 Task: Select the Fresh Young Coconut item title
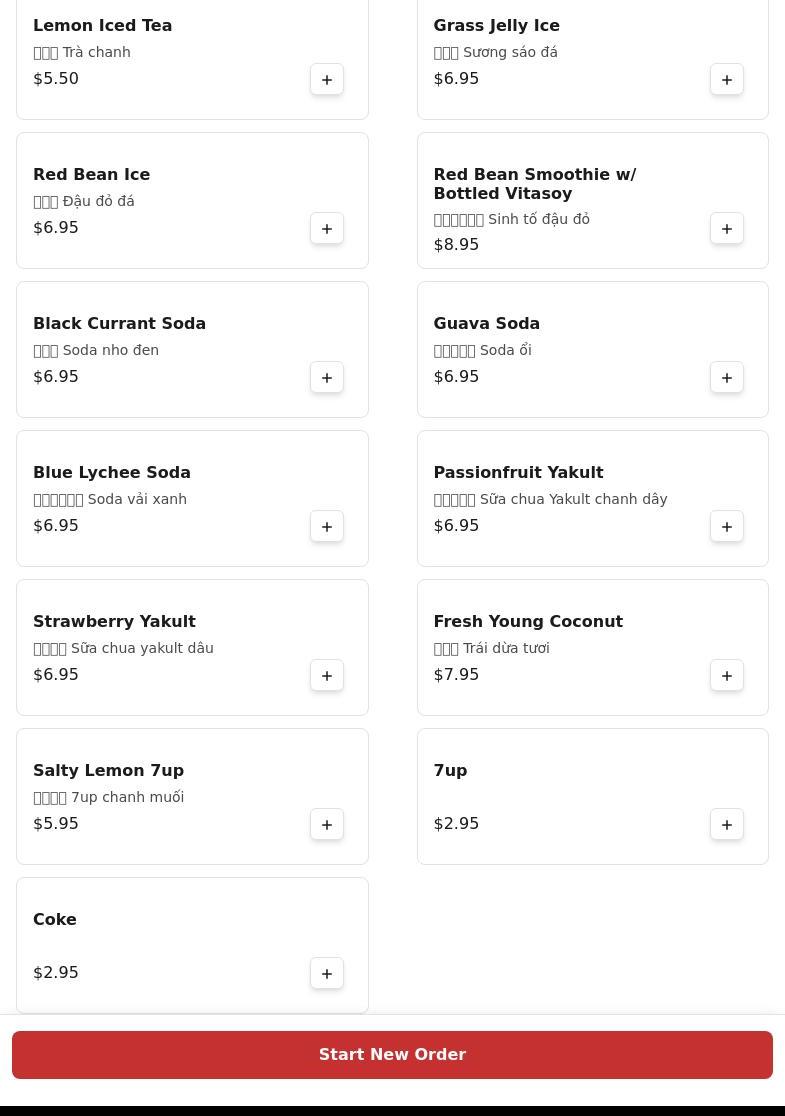coord(528,622)
